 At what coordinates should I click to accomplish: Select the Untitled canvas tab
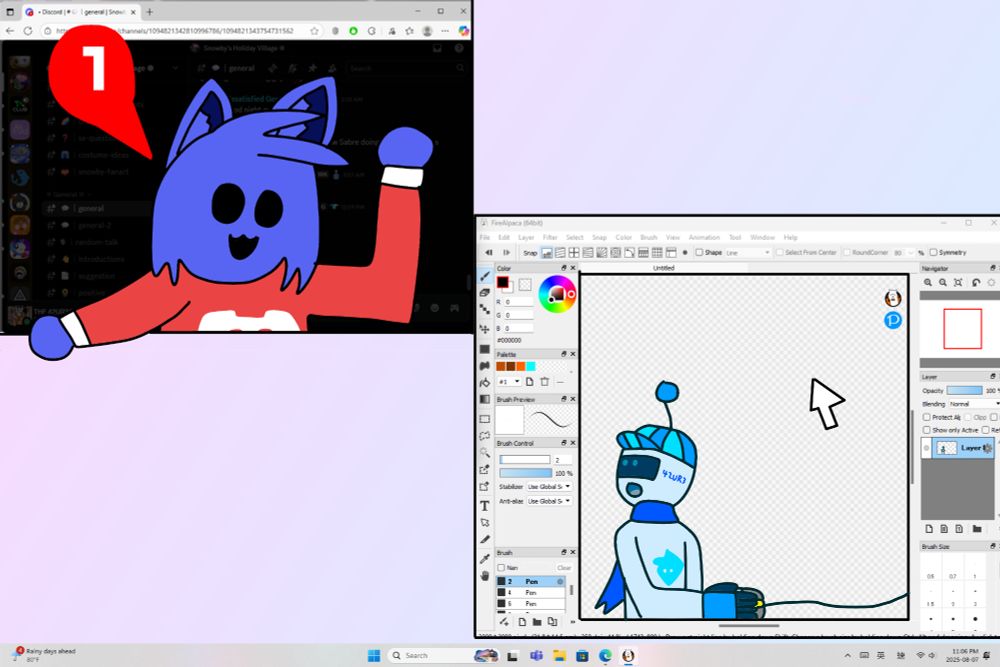tap(663, 268)
